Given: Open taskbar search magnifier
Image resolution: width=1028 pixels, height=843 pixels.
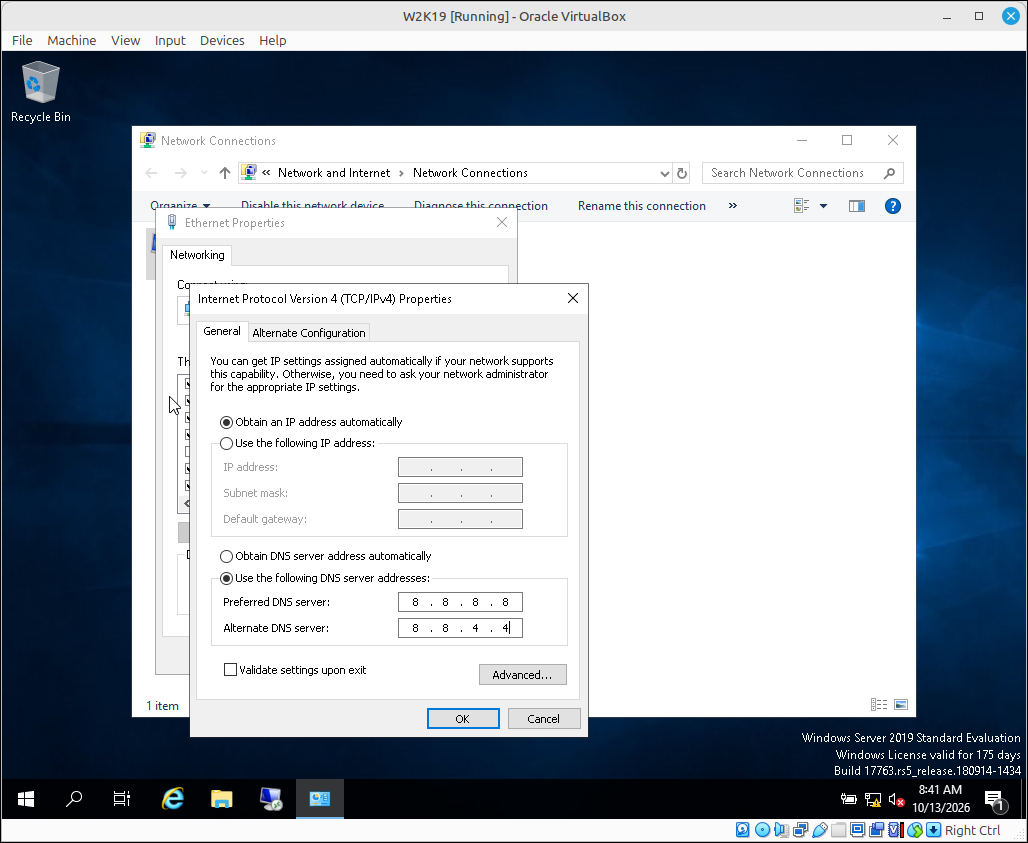Looking at the screenshot, I should (x=74, y=798).
